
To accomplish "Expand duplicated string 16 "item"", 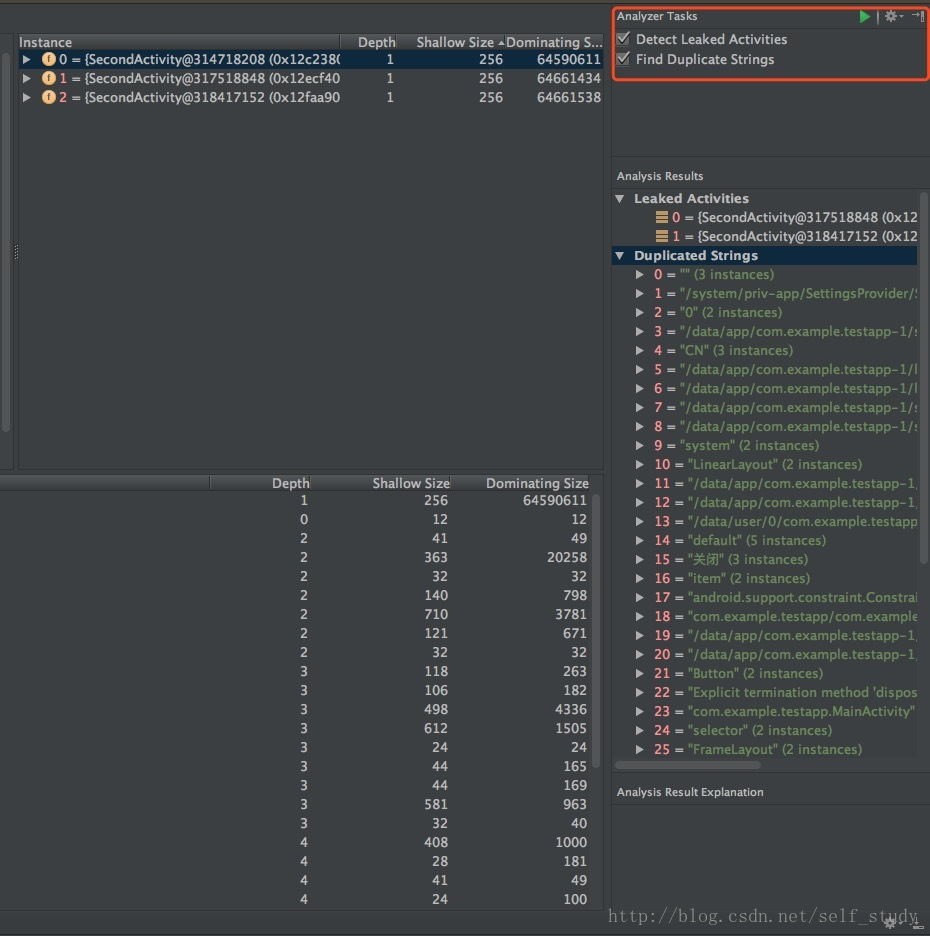I will [639, 578].
